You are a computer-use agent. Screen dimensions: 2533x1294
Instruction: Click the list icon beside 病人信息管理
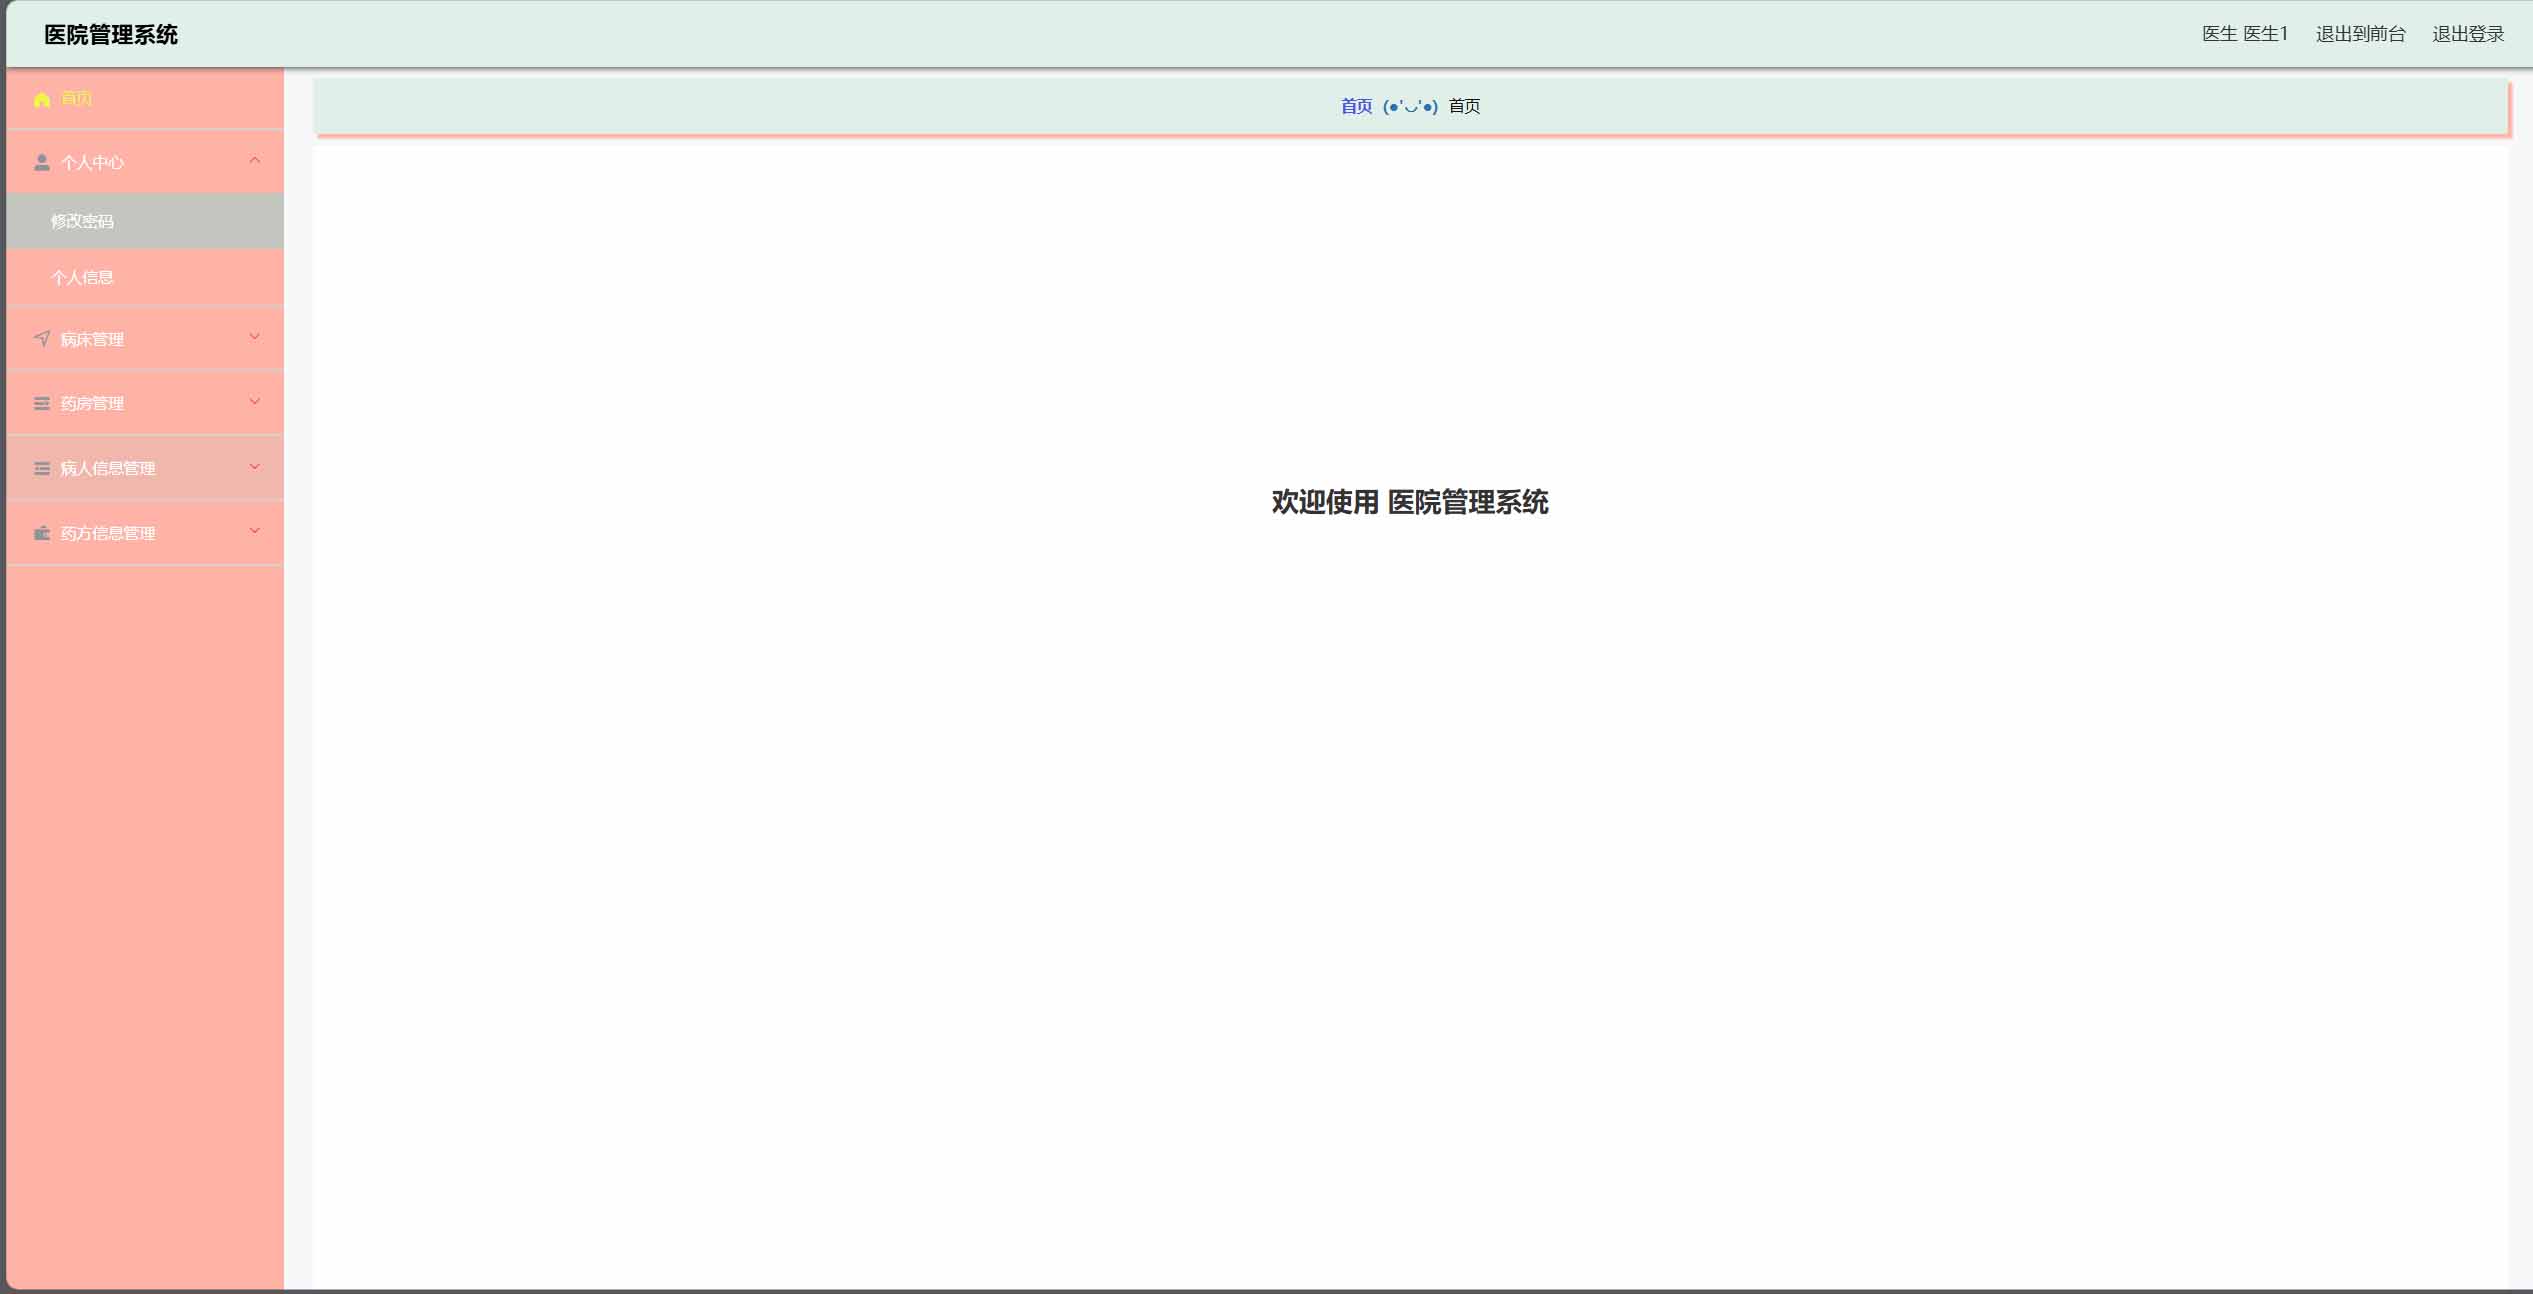42,468
